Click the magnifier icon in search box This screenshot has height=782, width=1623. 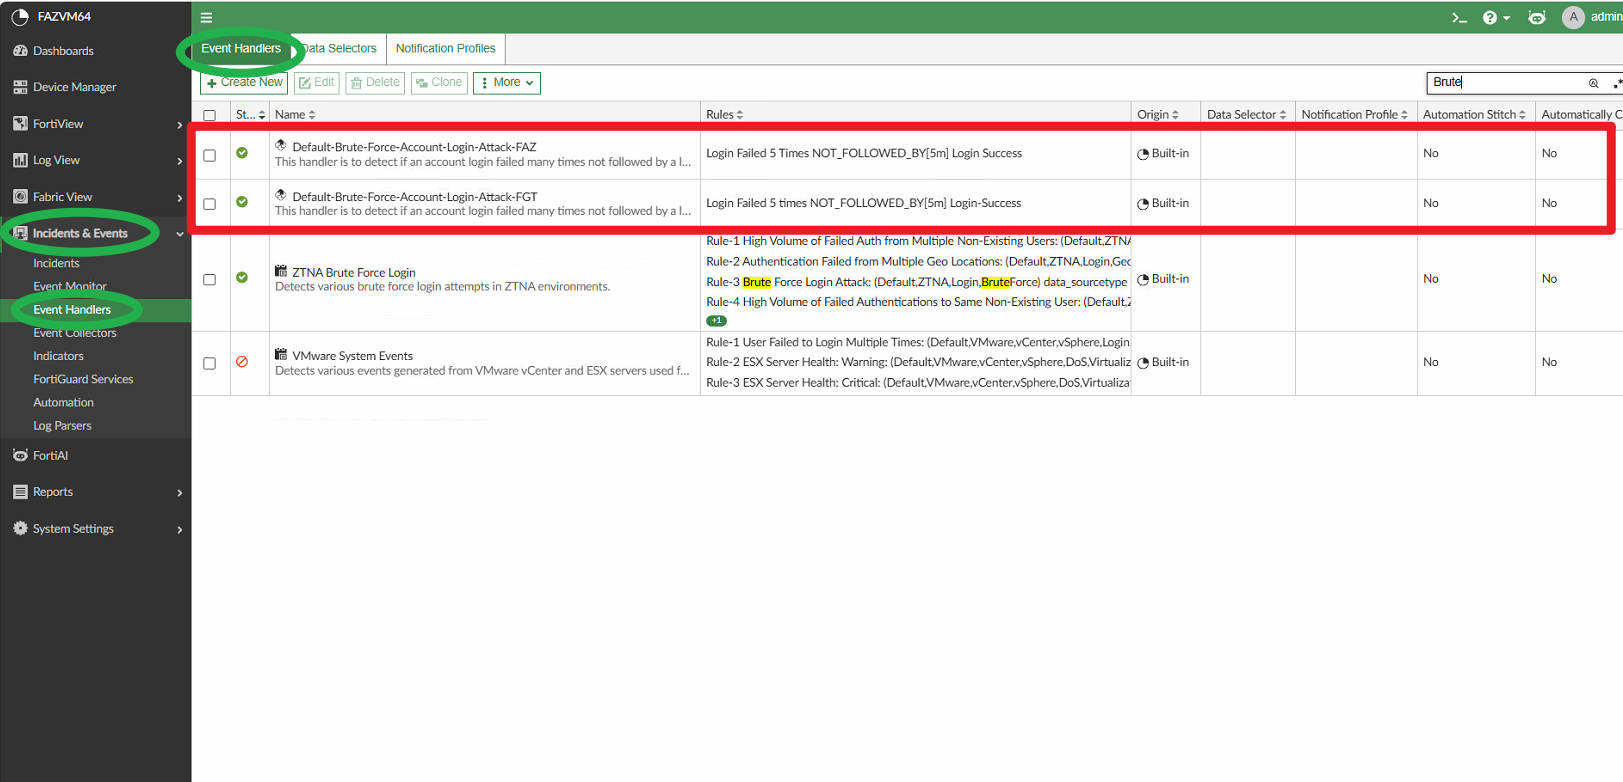tap(1593, 83)
